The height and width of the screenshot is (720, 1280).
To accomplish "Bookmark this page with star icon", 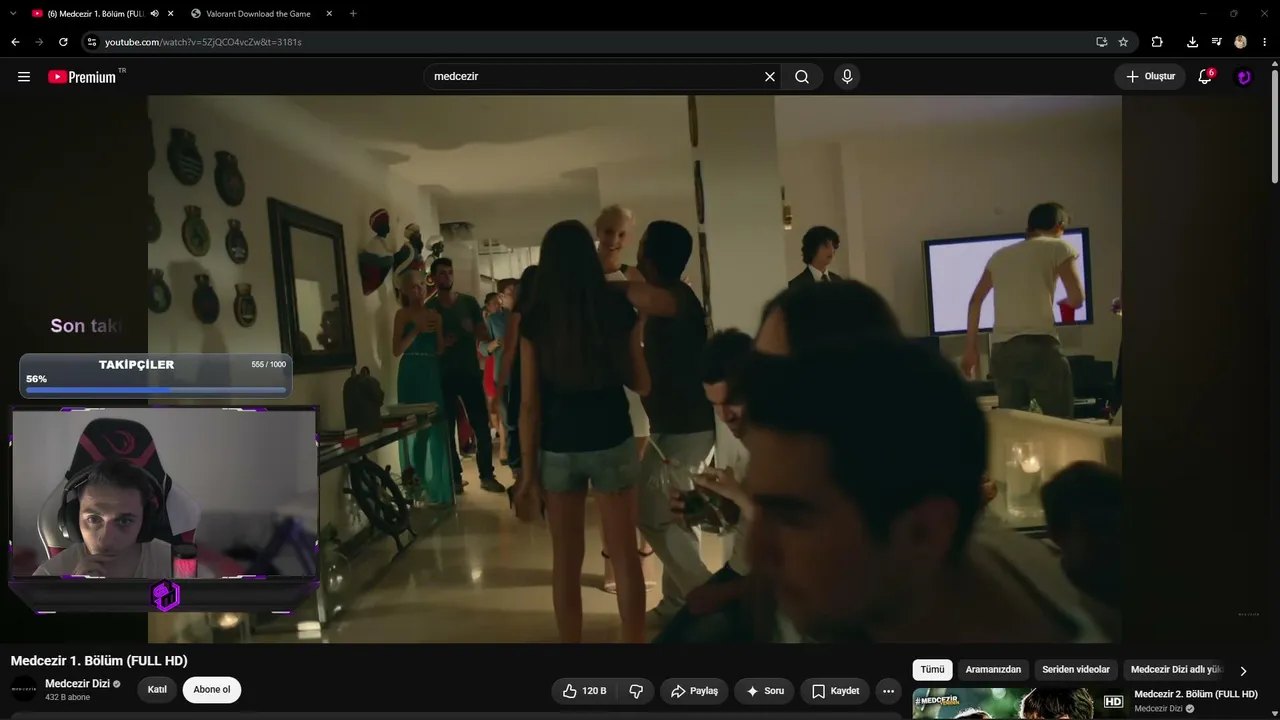I will [x=1123, y=42].
